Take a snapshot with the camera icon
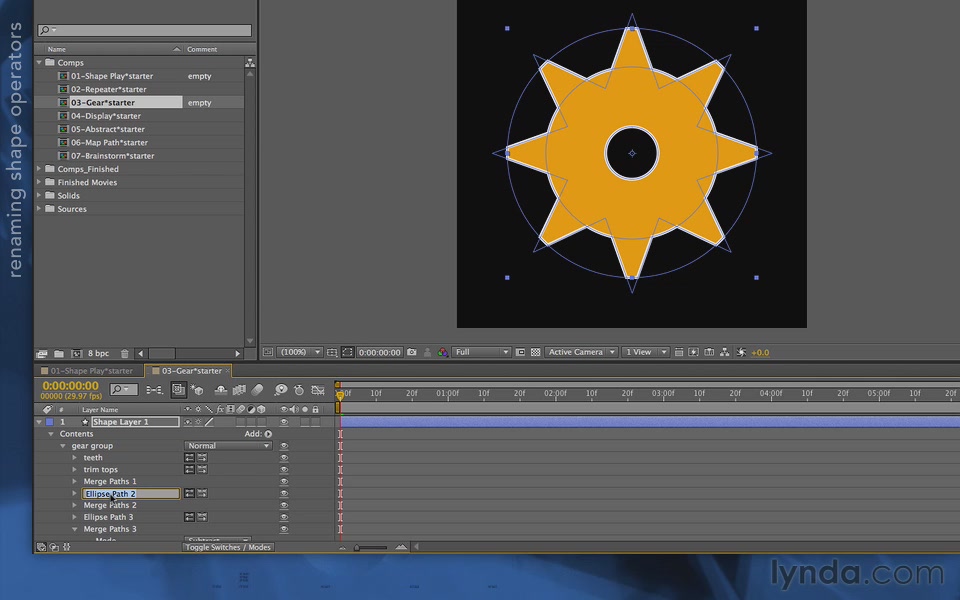This screenshot has height=600, width=960. coord(411,352)
